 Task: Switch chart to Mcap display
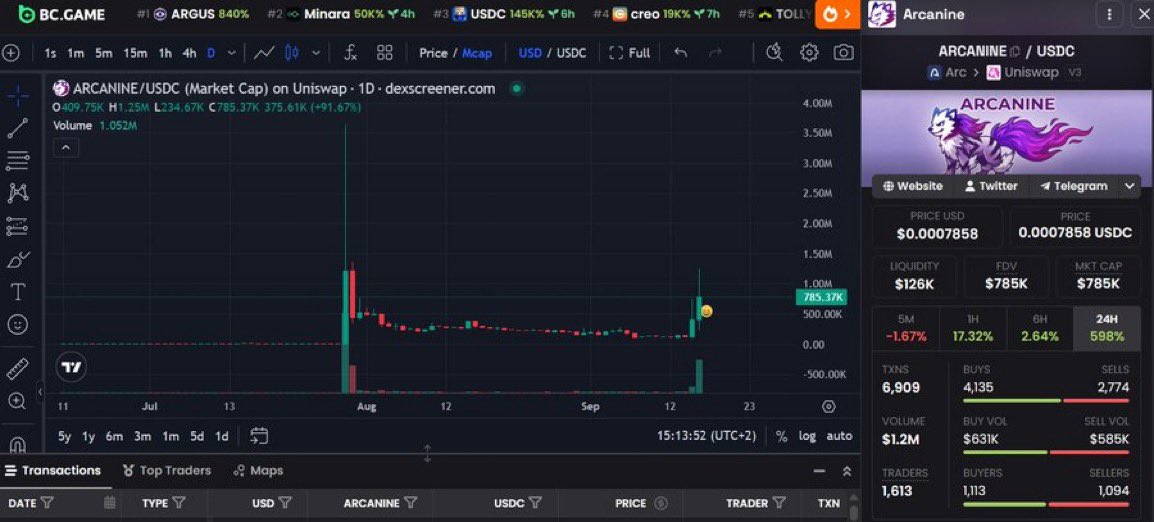[477, 53]
